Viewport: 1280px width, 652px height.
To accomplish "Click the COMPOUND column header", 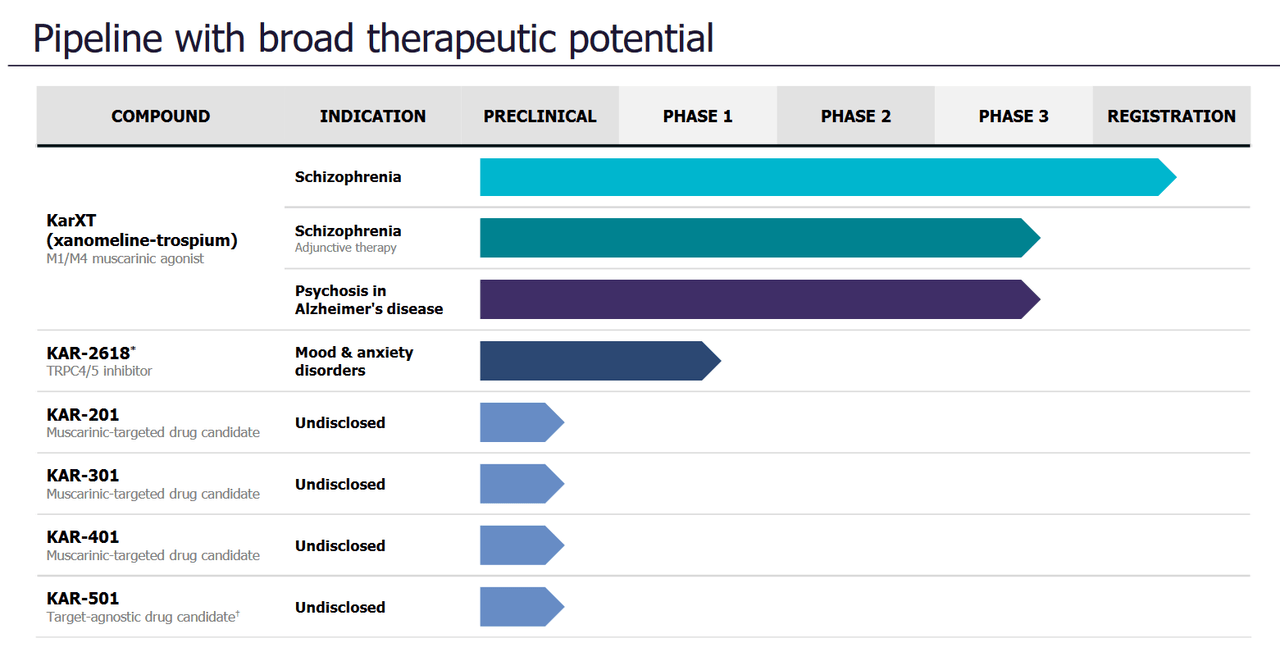I will (160, 116).
